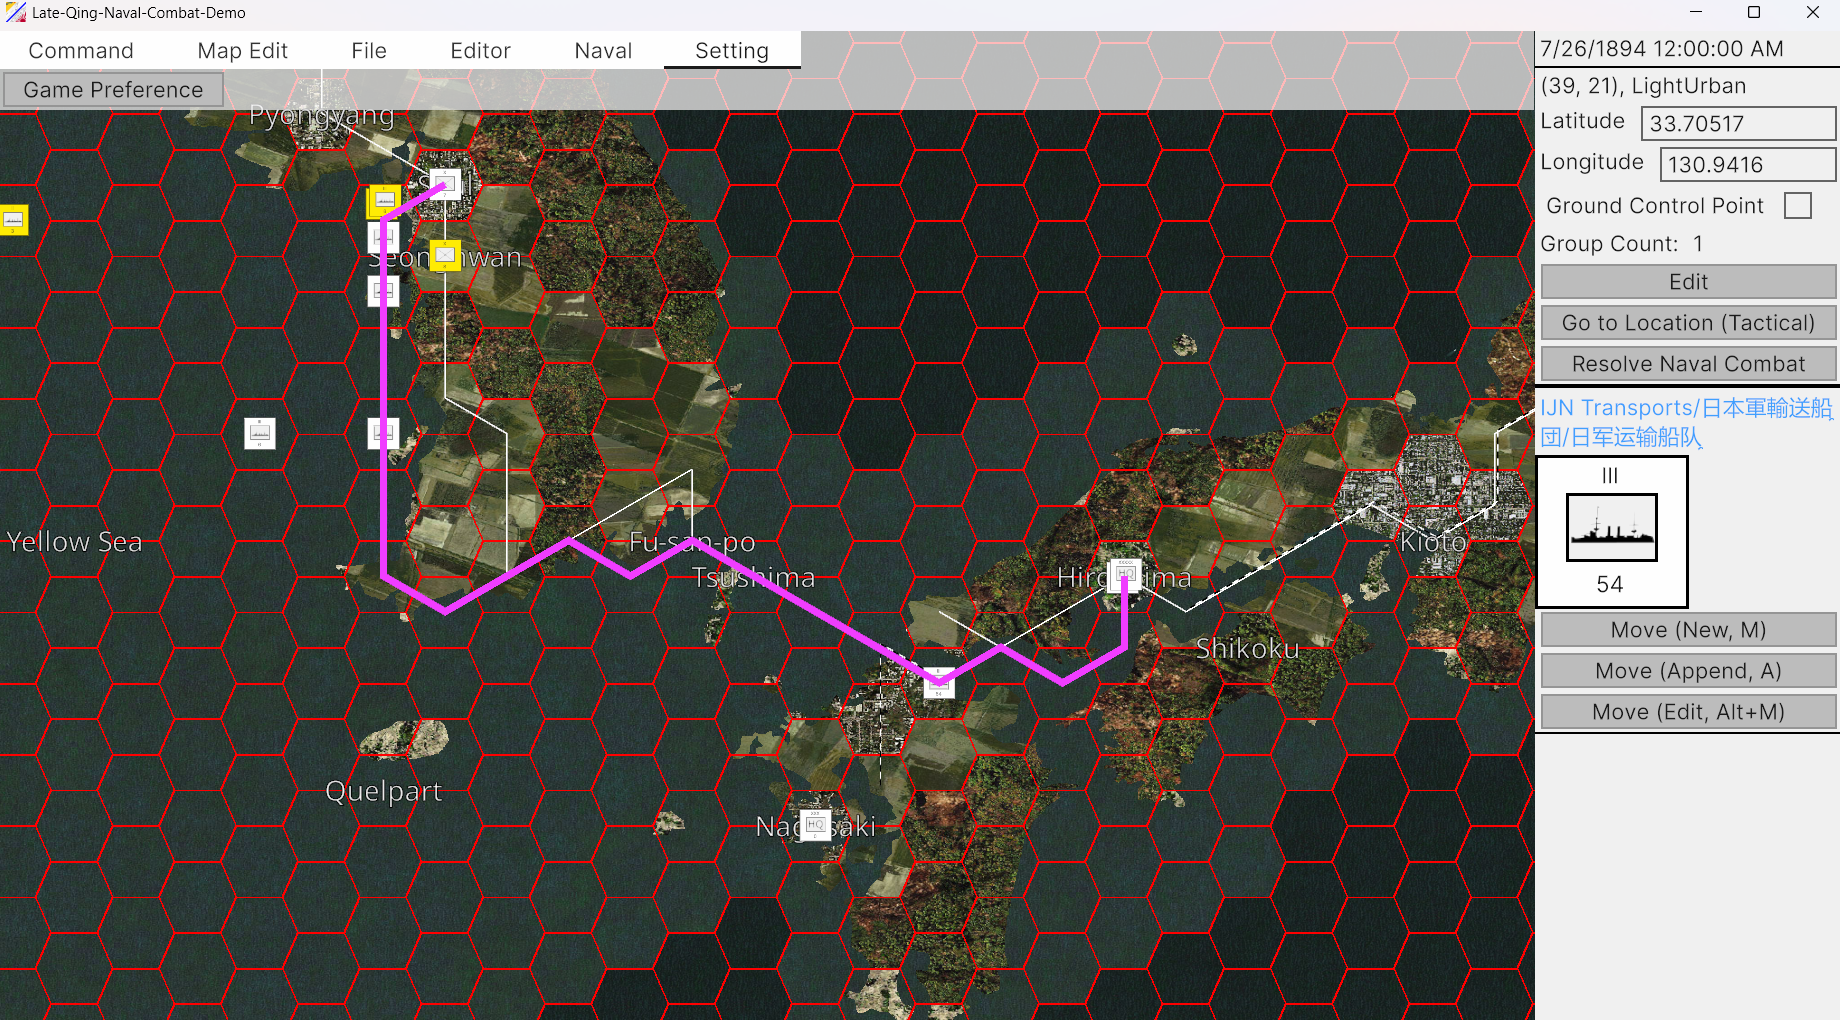This screenshot has height=1020, width=1840.
Task: Select the HQ unit icon at Hiroshima
Action: point(1125,574)
